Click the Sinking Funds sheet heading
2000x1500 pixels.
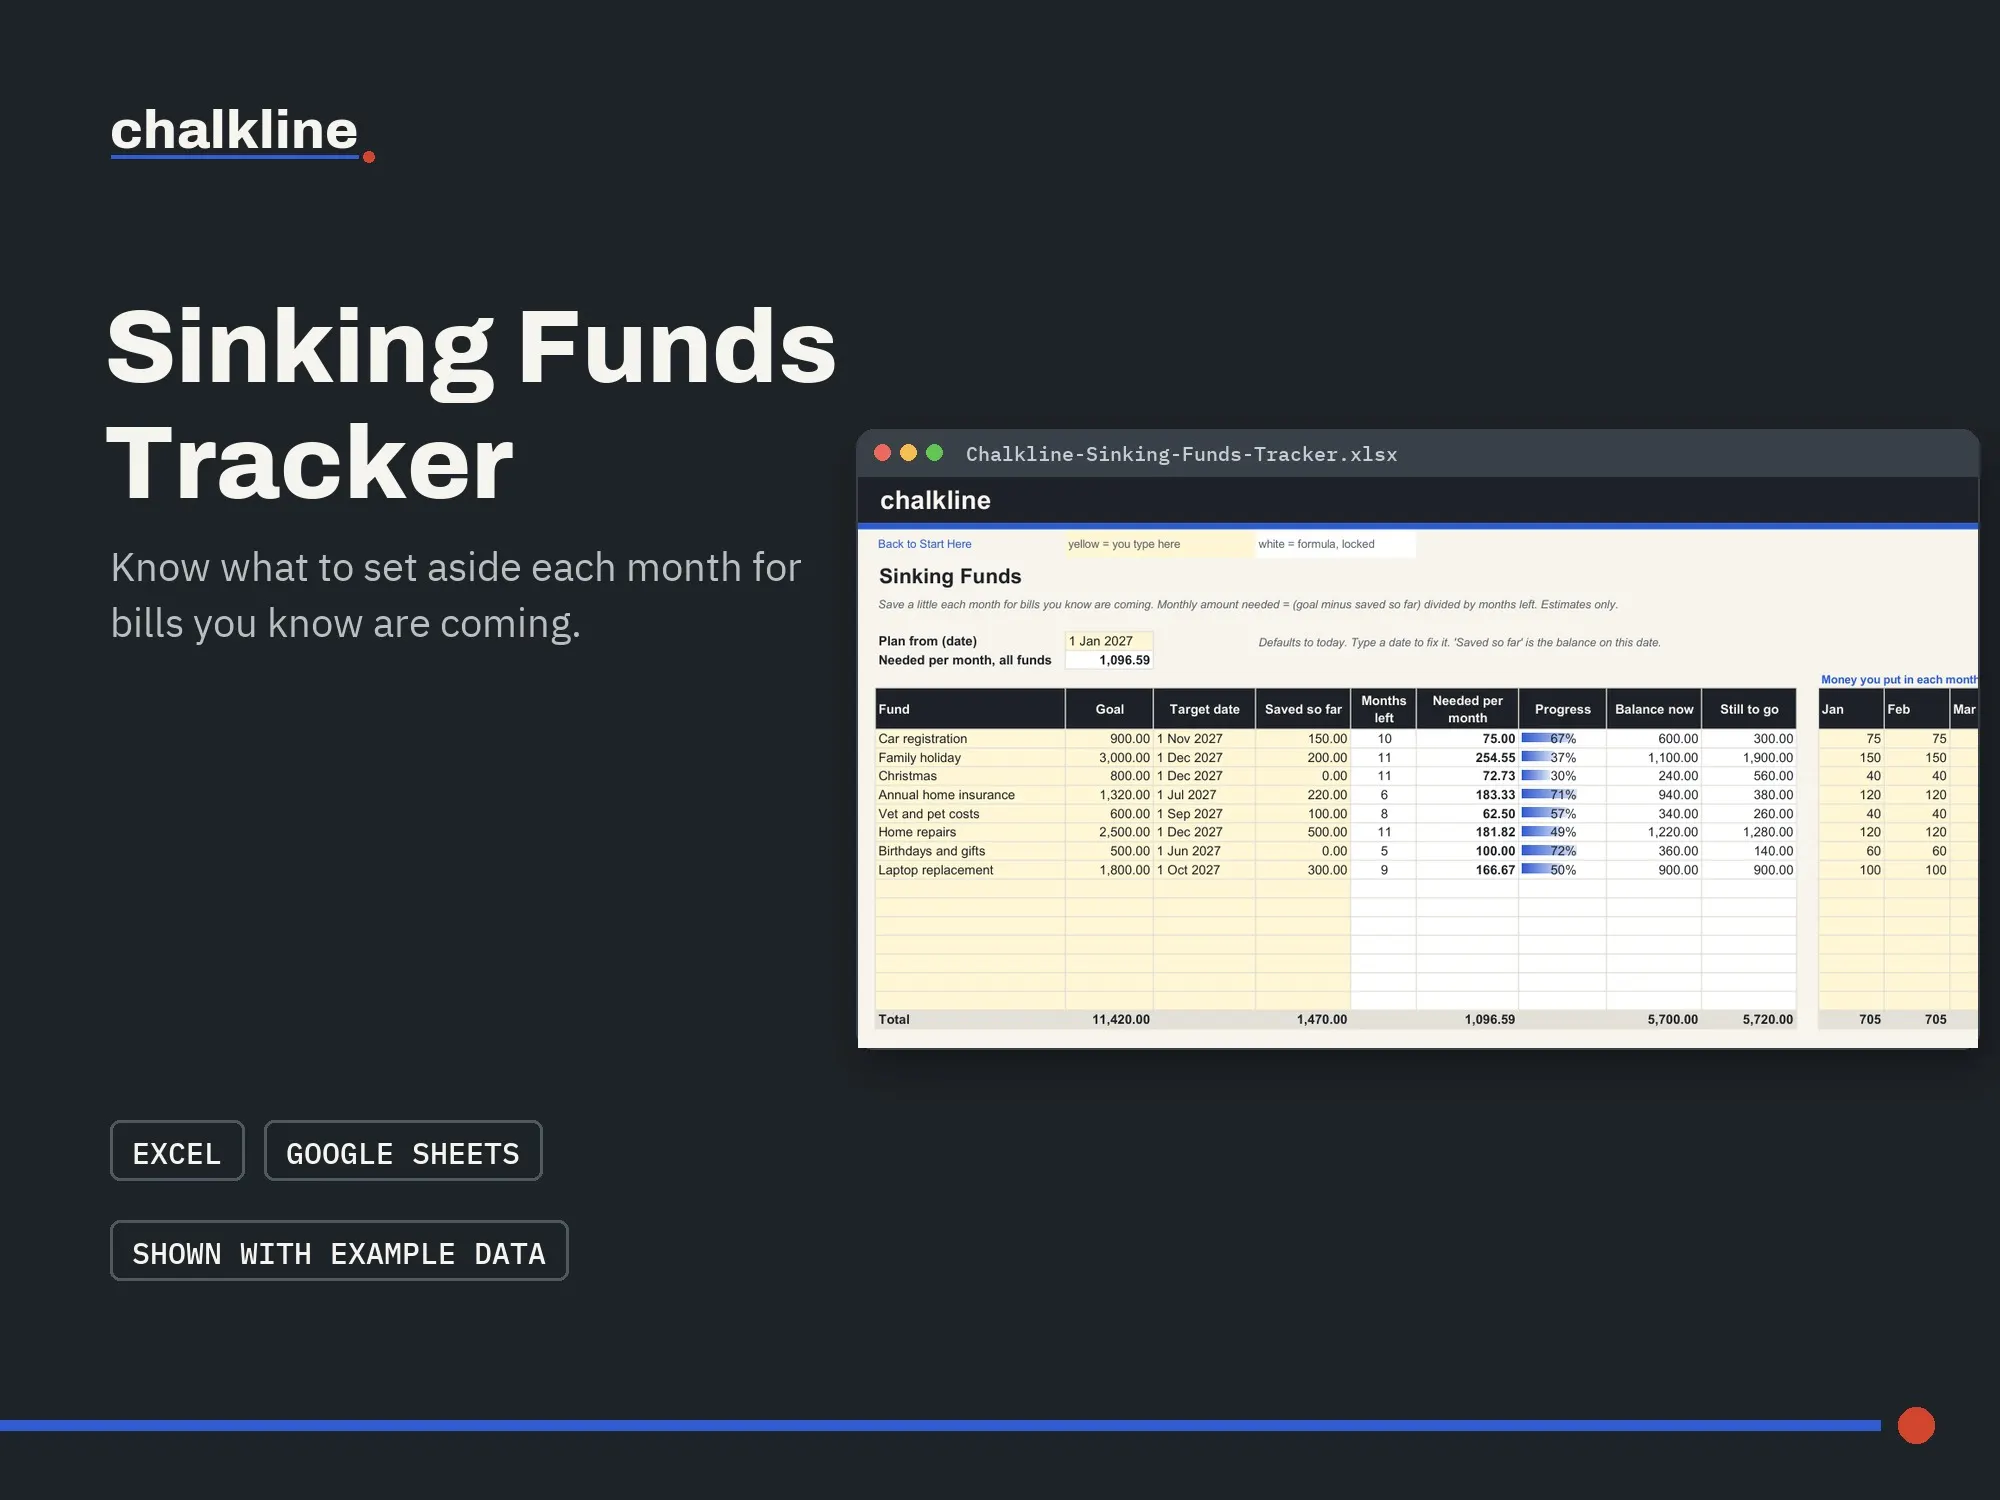tap(950, 576)
